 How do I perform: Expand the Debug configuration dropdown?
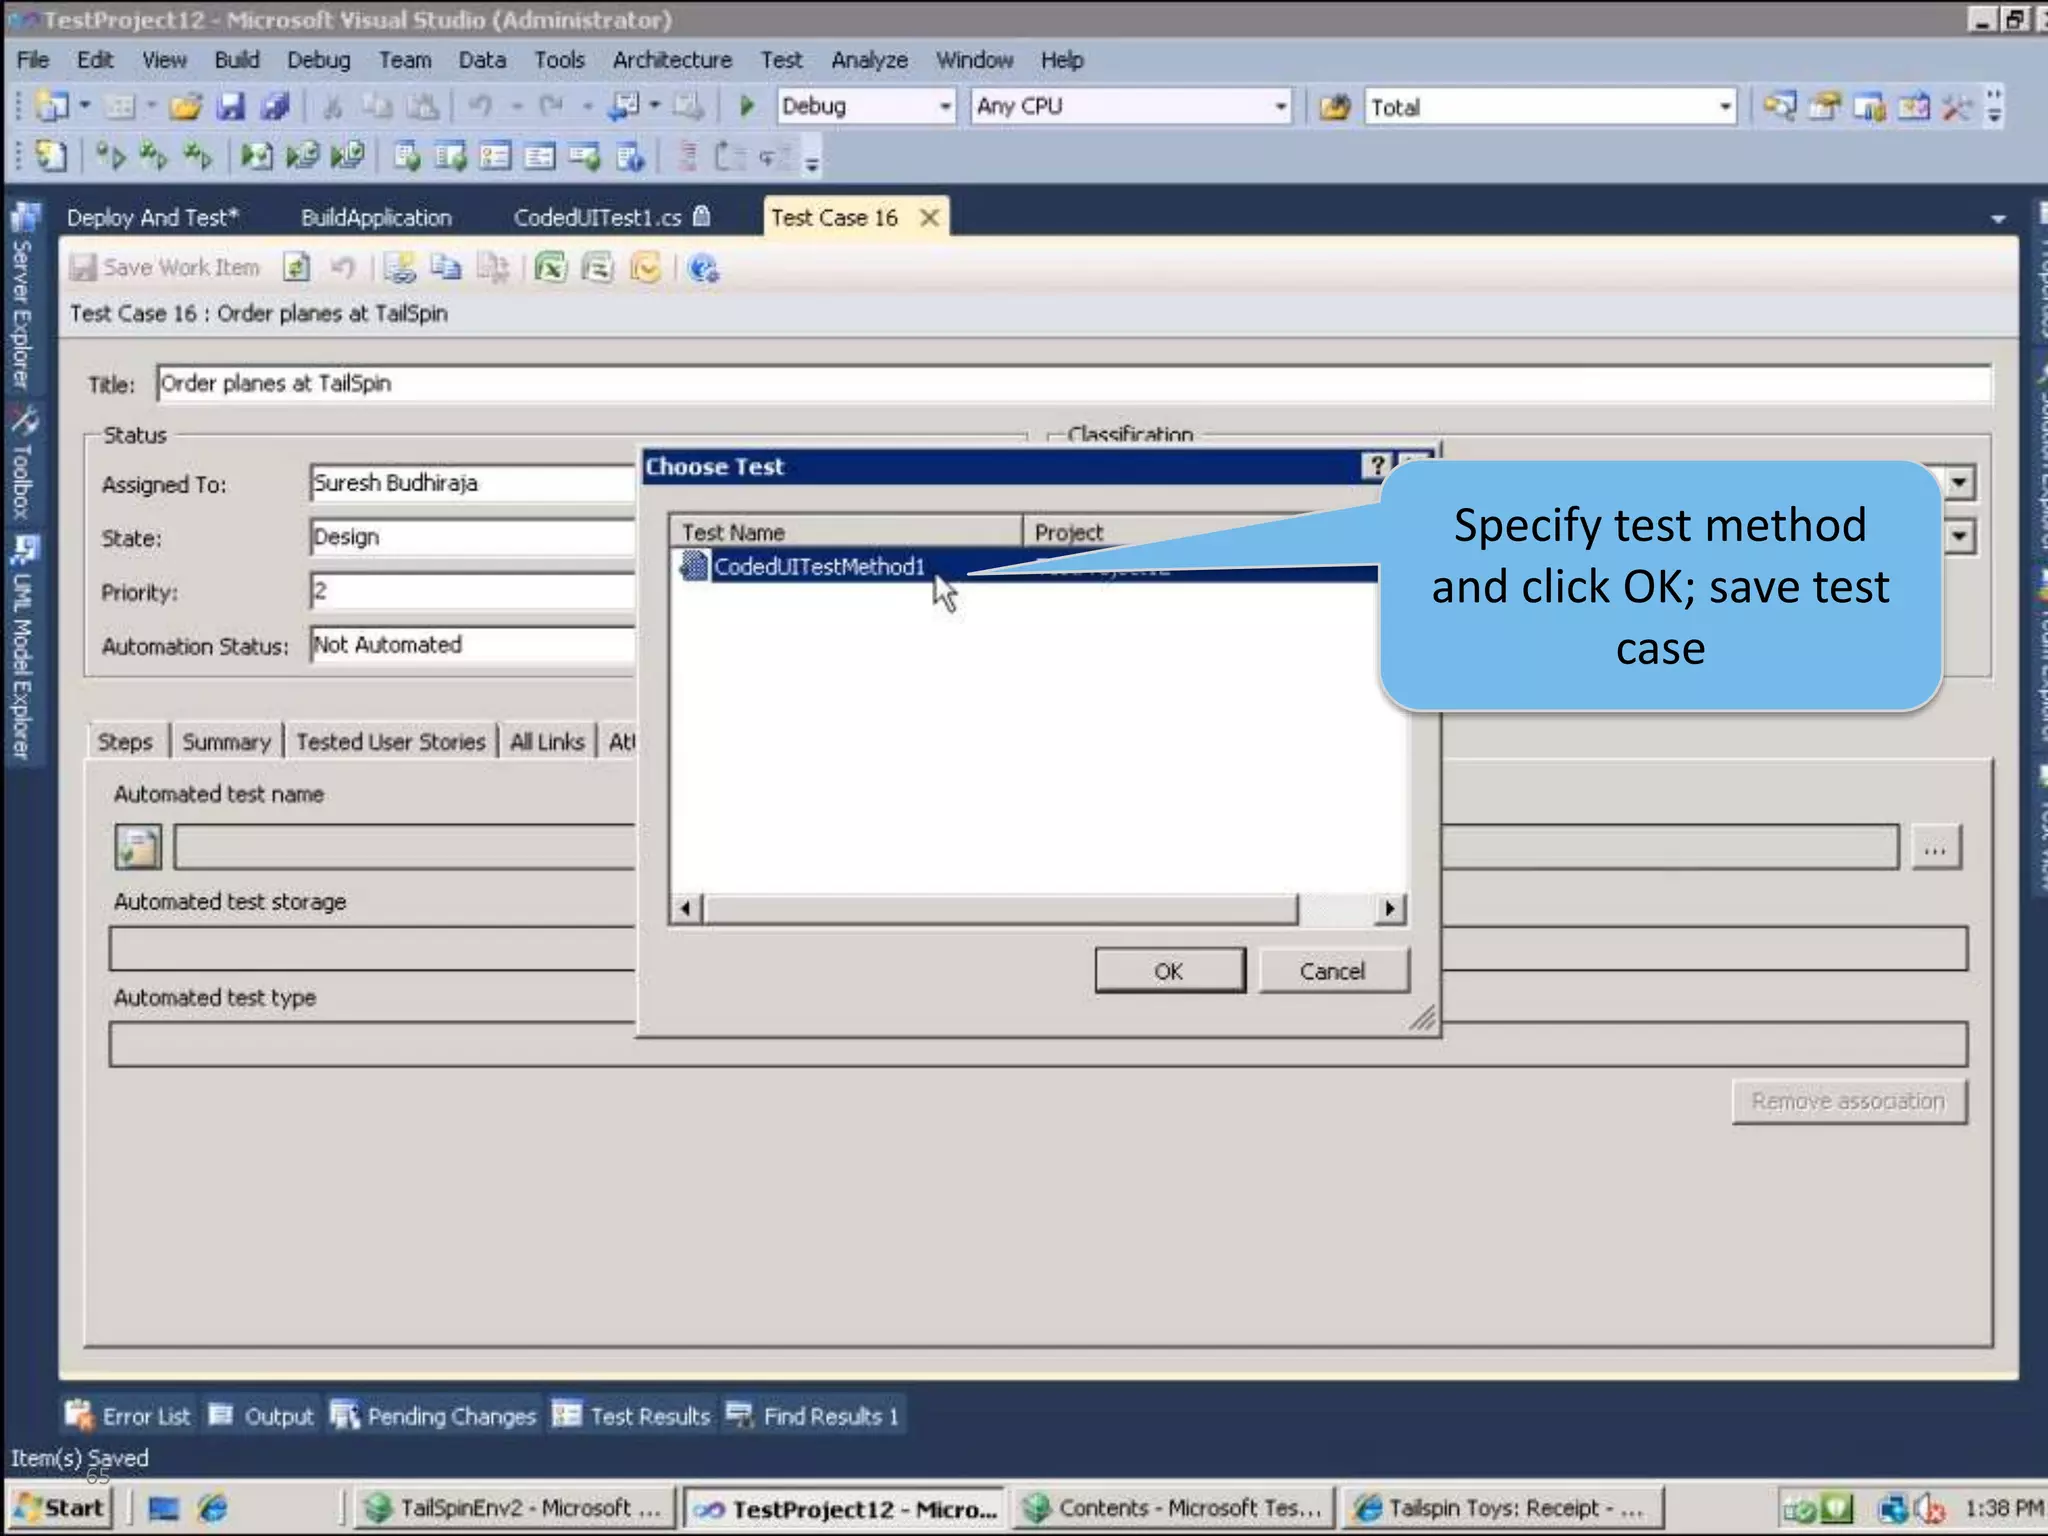(x=945, y=106)
